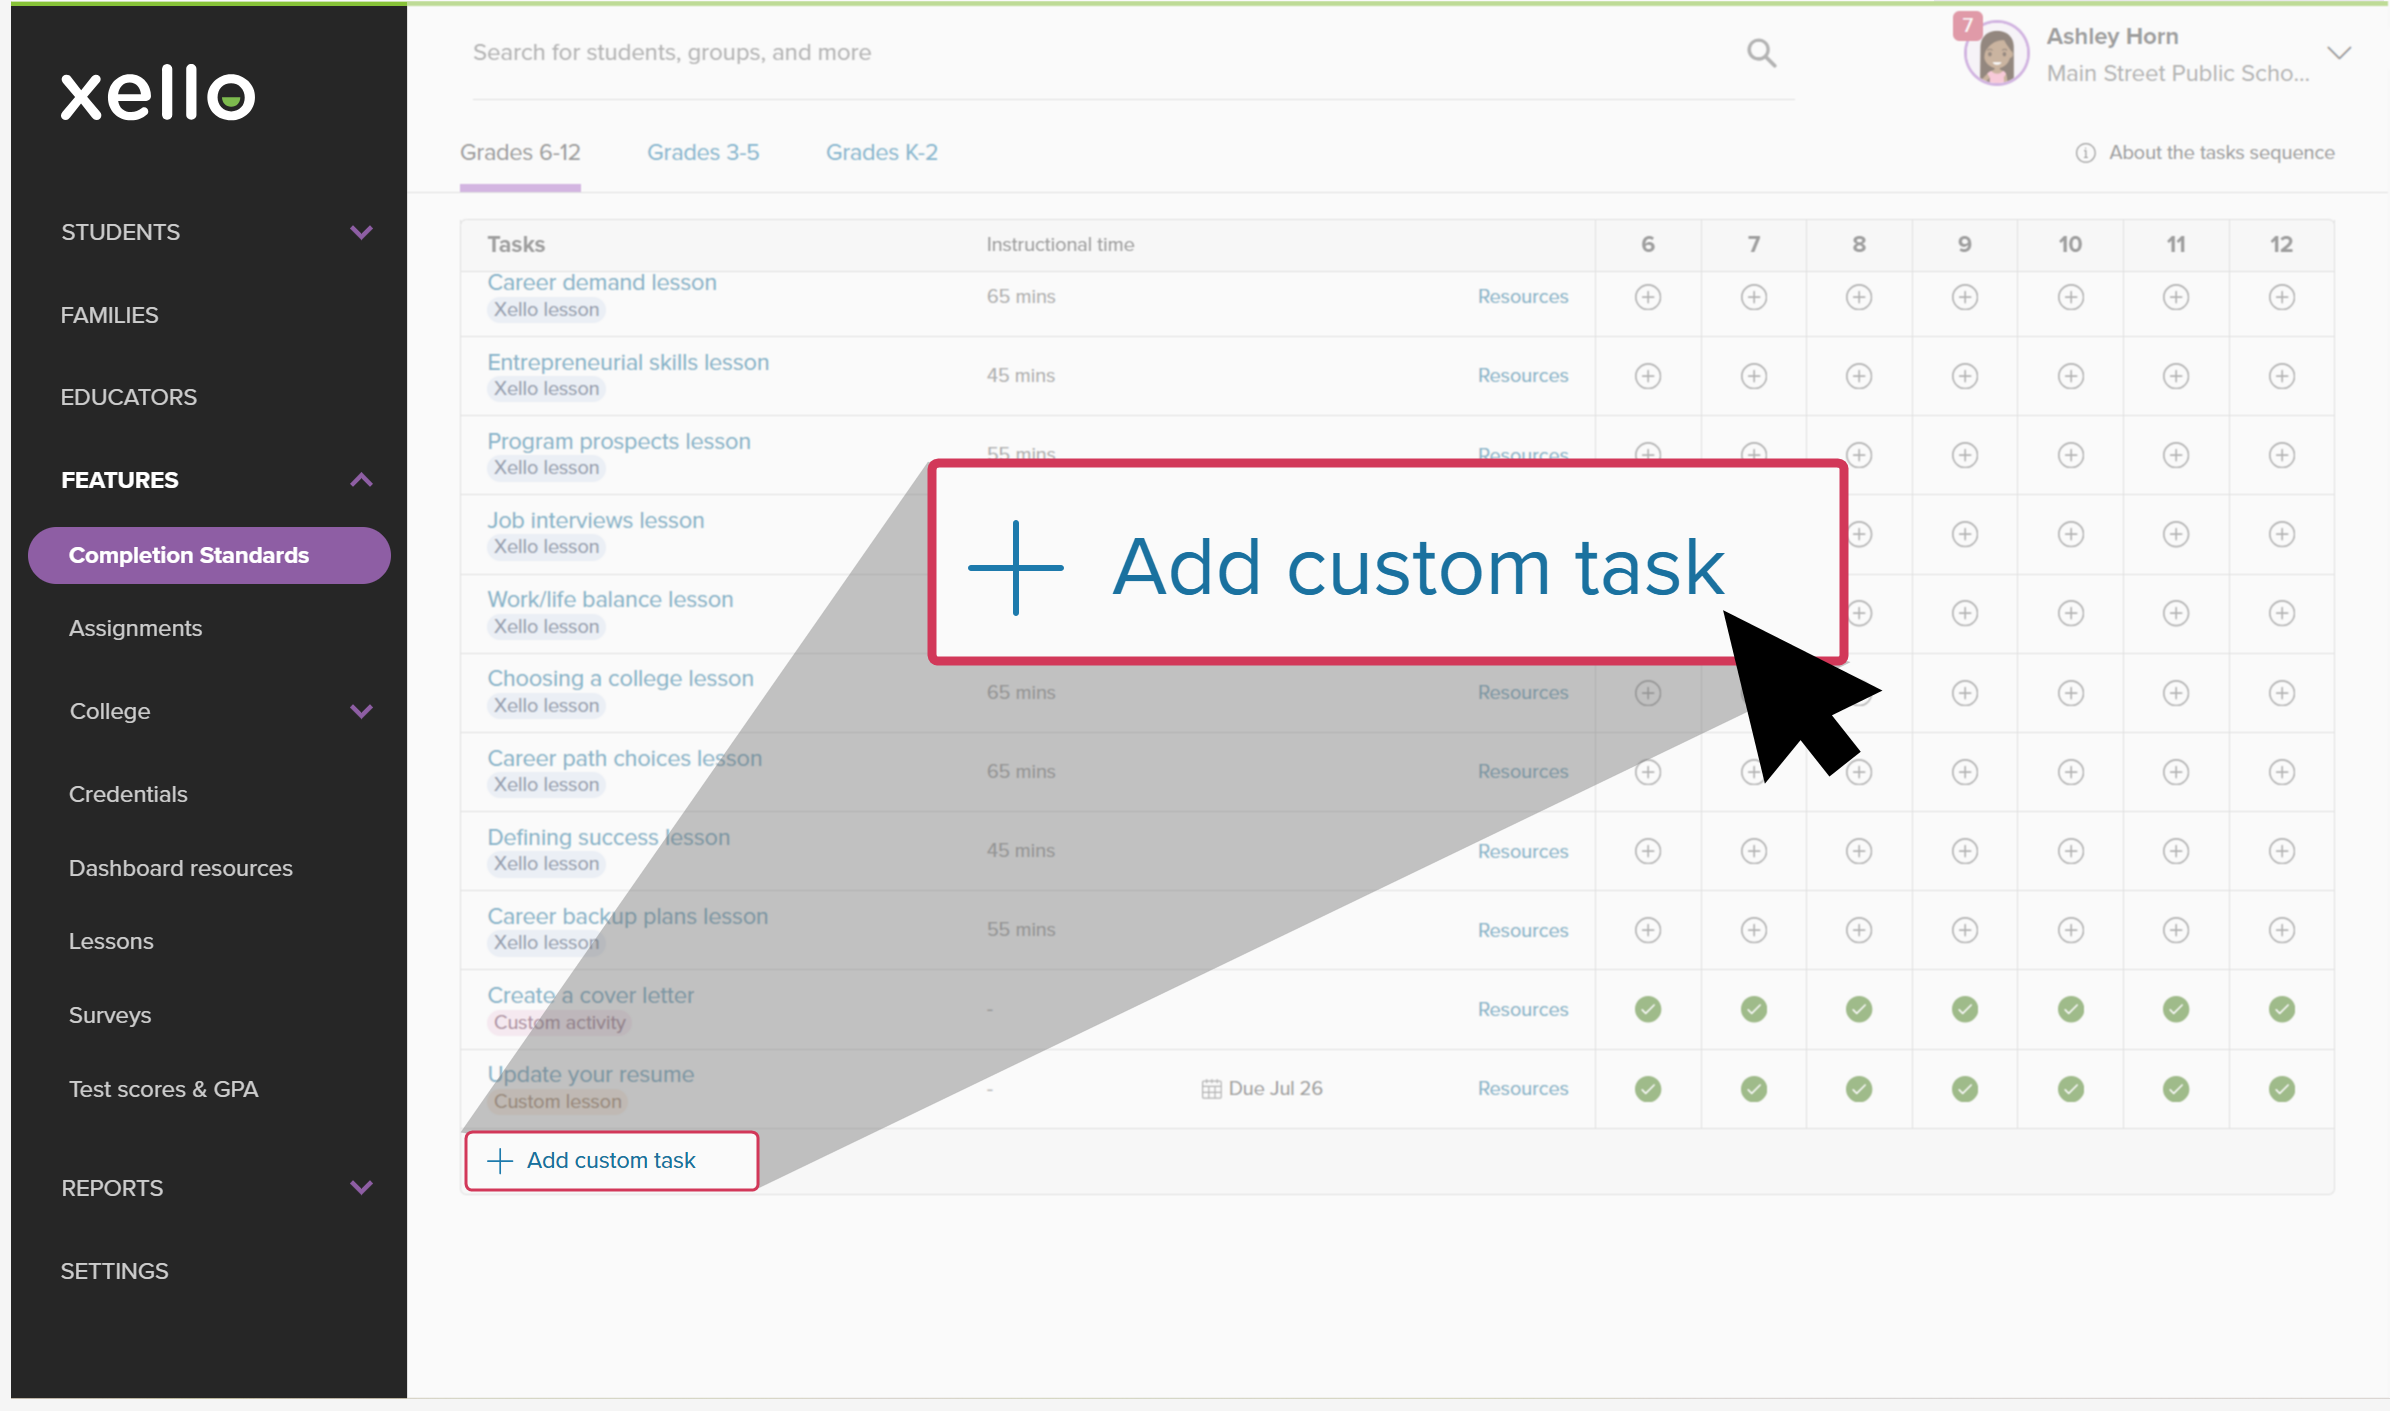The height and width of the screenshot is (1411, 2390).
Task: Add Program prospects lesson to grade 11
Action: (2176, 455)
